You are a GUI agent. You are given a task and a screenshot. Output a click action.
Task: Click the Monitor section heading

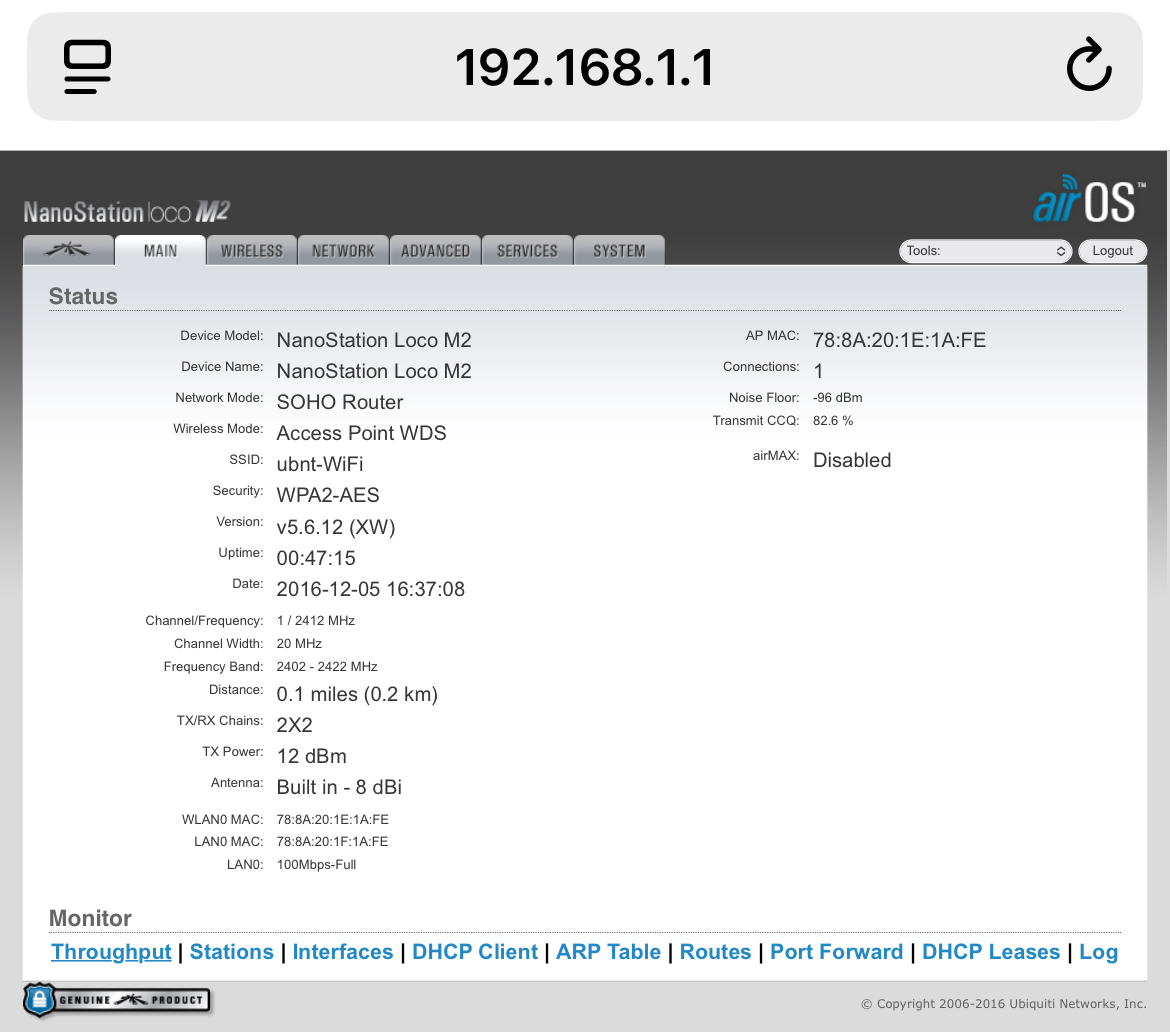coord(90,918)
